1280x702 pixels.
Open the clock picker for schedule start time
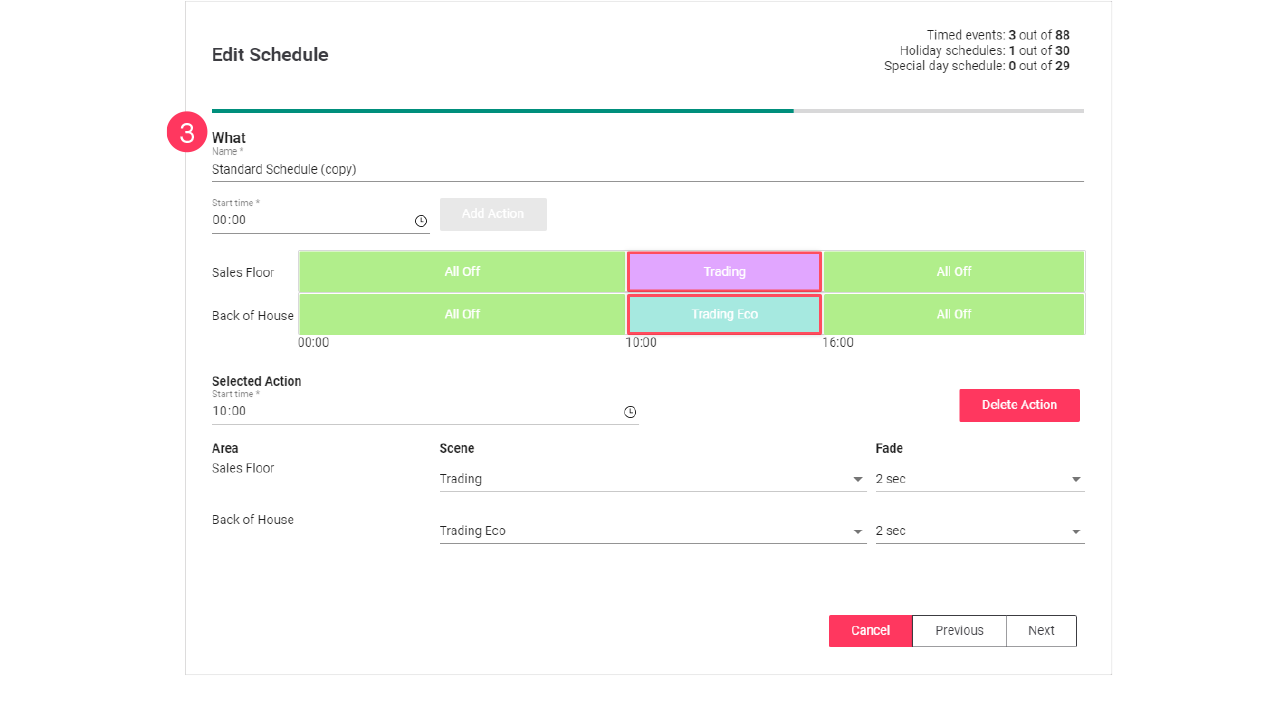coord(420,220)
